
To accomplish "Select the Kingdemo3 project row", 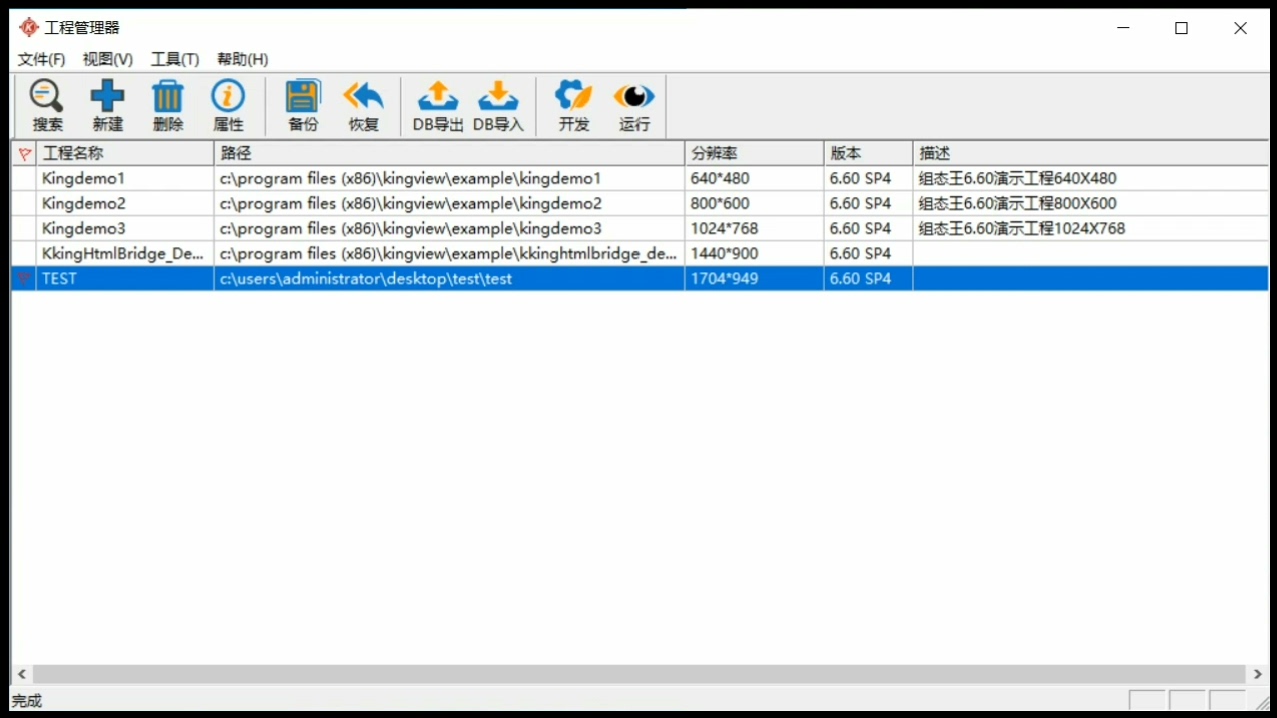I will pos(640,229).
